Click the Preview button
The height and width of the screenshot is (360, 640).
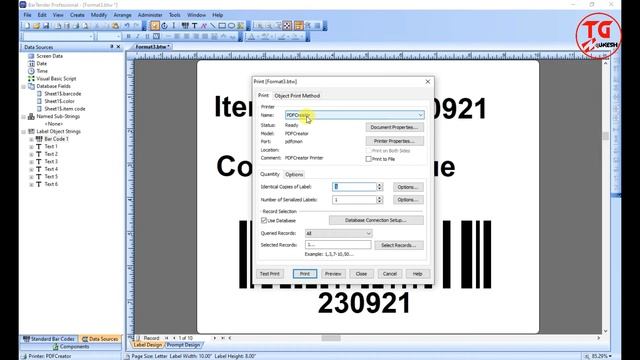pyautogui.click(x=333, y=274)
